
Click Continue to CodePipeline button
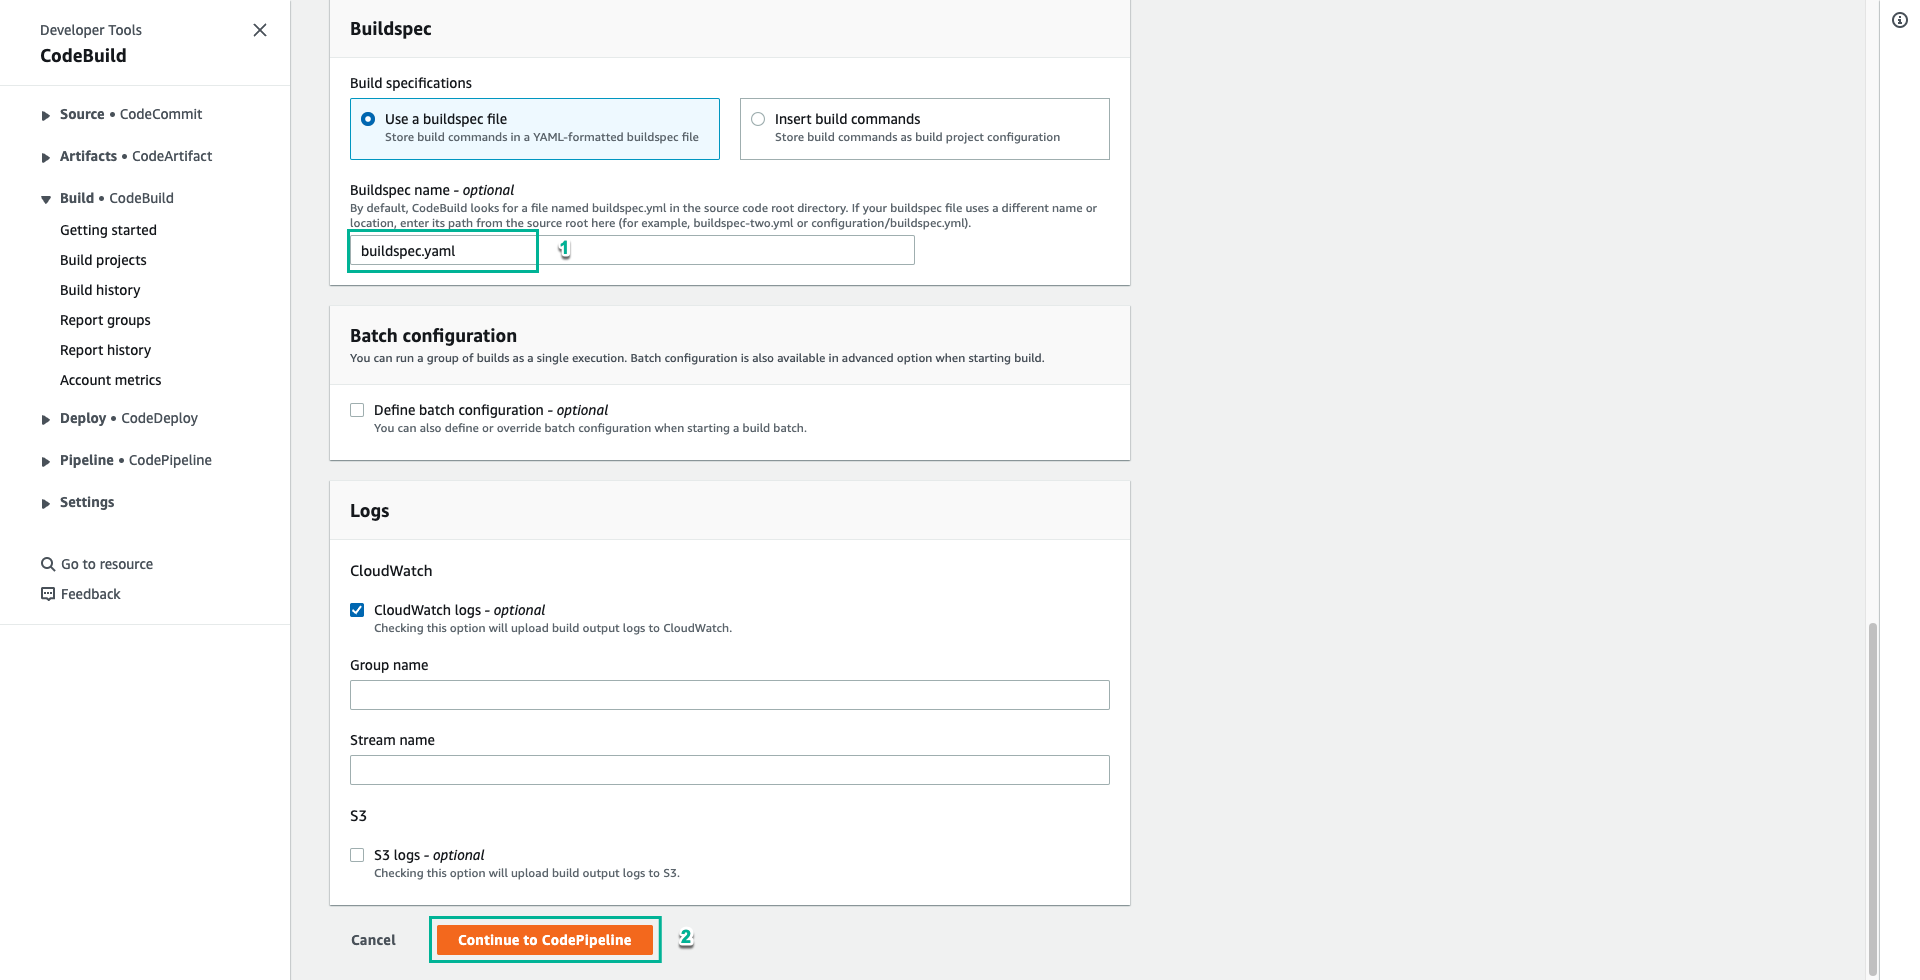(545, 940)
